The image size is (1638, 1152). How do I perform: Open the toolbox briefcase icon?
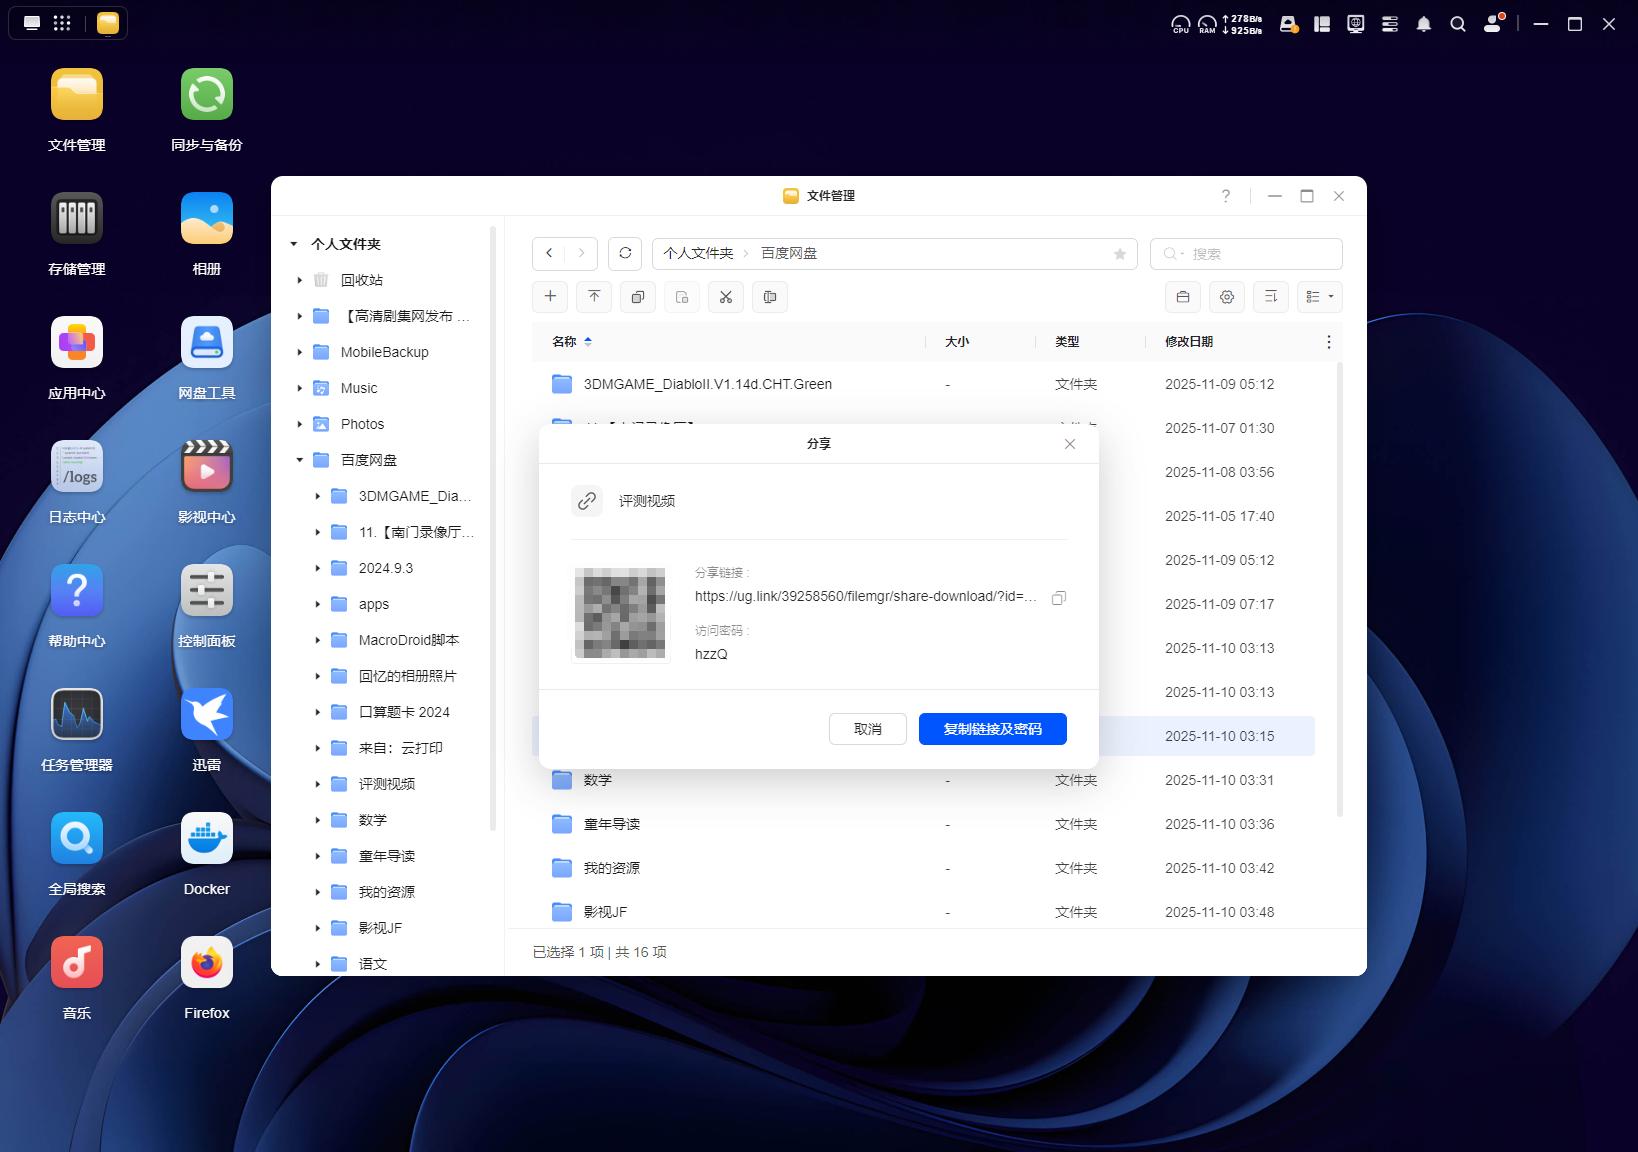1183,297
